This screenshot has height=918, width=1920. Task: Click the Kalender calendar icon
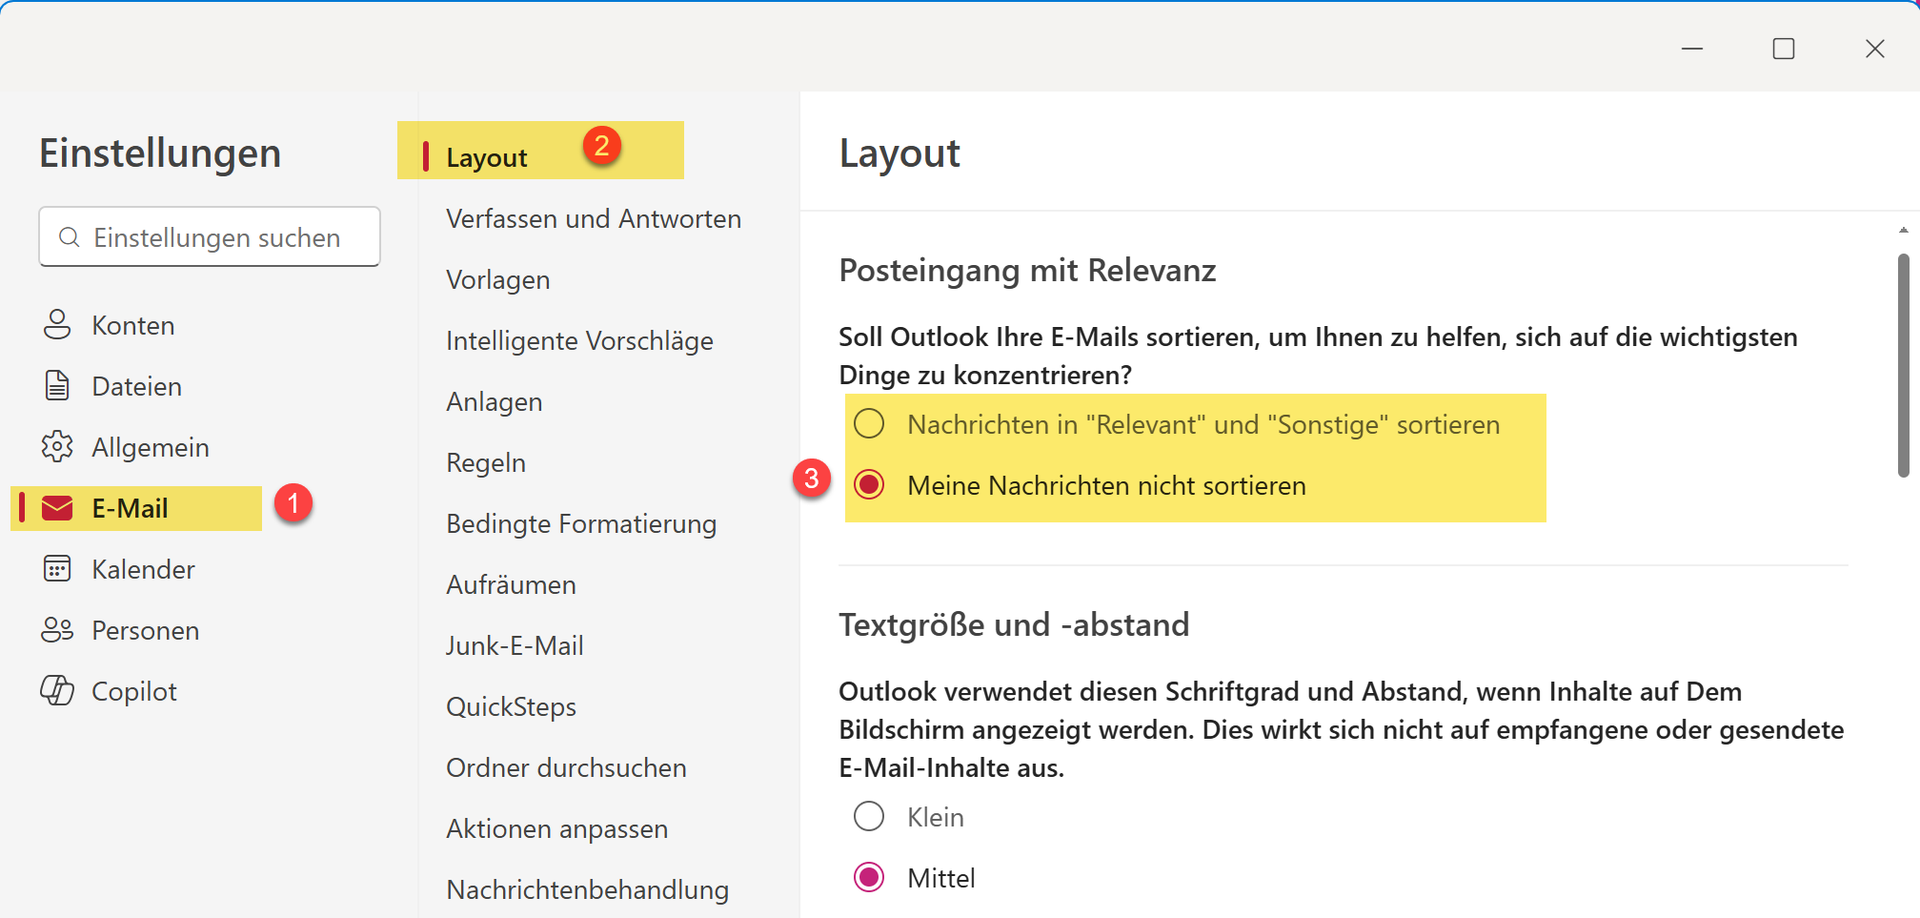(x=57, y=568)
